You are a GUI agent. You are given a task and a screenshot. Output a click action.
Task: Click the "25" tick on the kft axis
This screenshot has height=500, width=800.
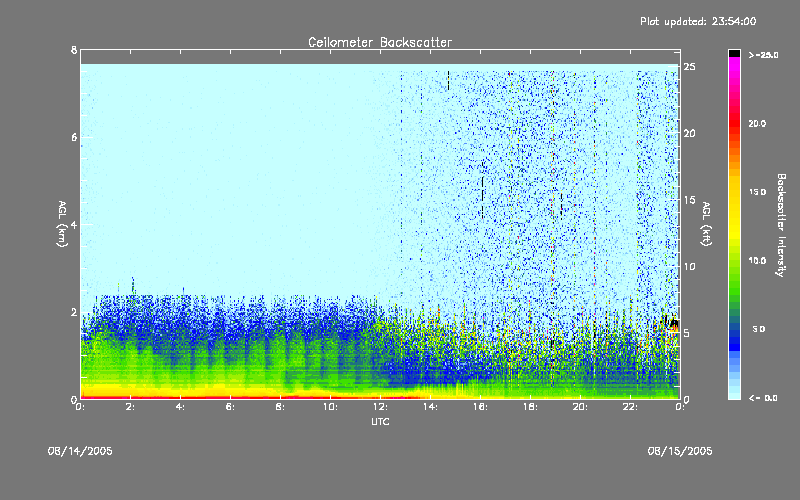point(689,67)
